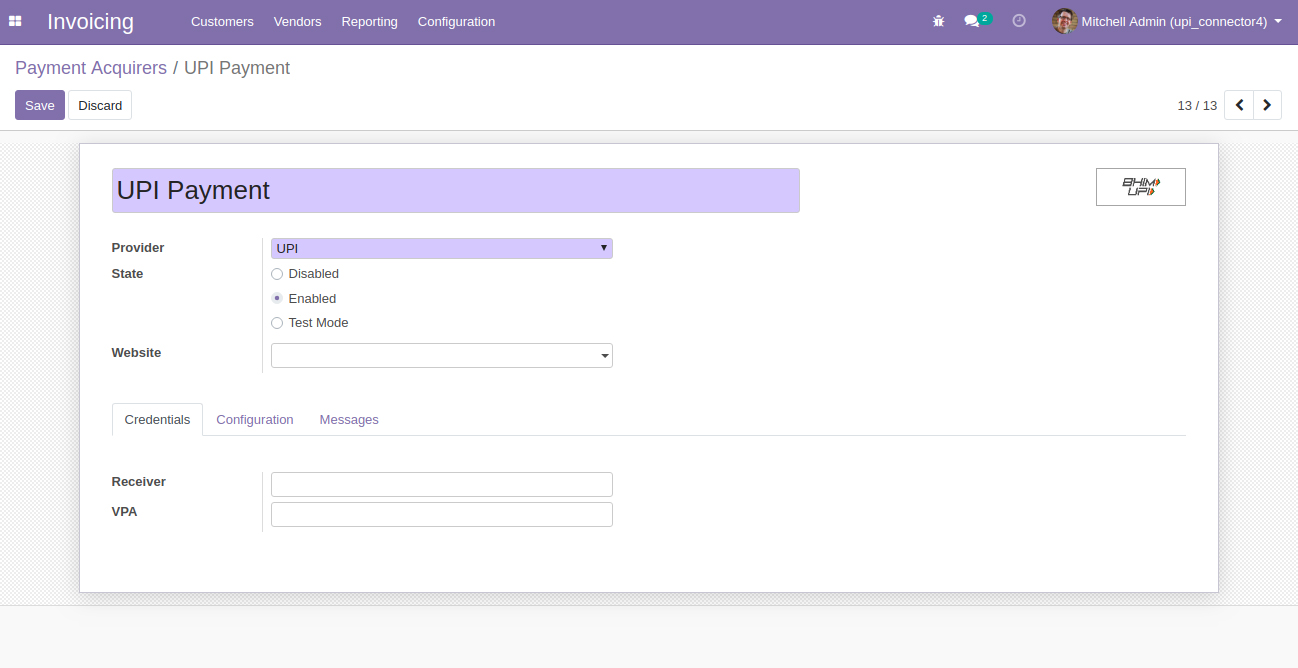Screen dimensions: 1298x668
Task: Select the Disabled state radio button
Action: point(277,274)
